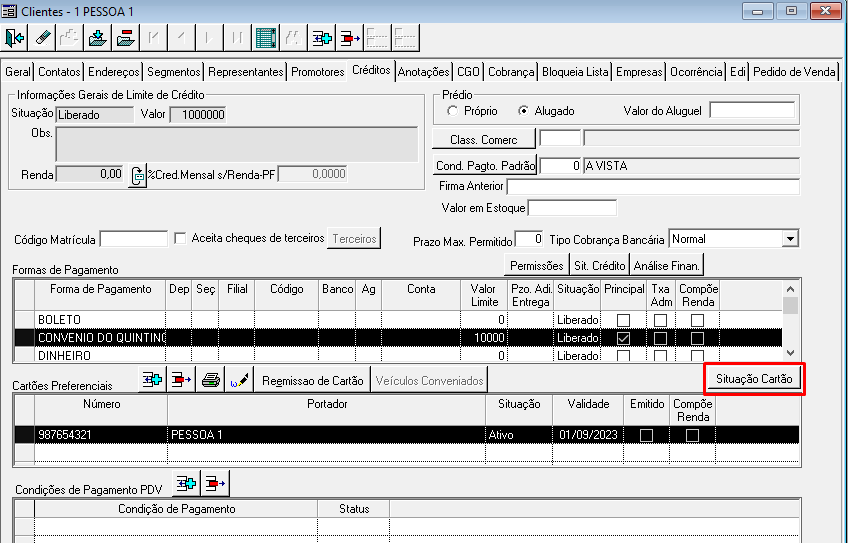This screenshot has height=543, width=848.
Task: Toggle Principal checkbox in BOLETO row
Action: [623, 320]
